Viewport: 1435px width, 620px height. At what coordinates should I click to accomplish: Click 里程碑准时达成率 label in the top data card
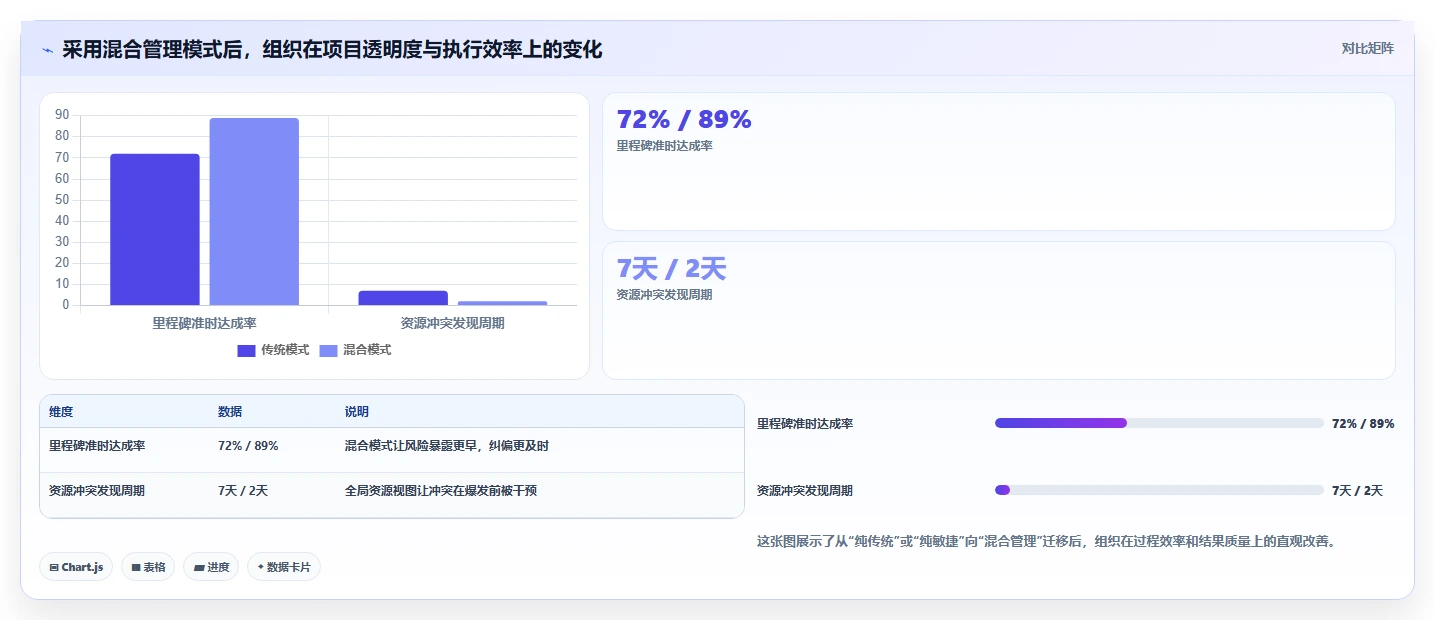pyautogui.click(x=665, y=146)
